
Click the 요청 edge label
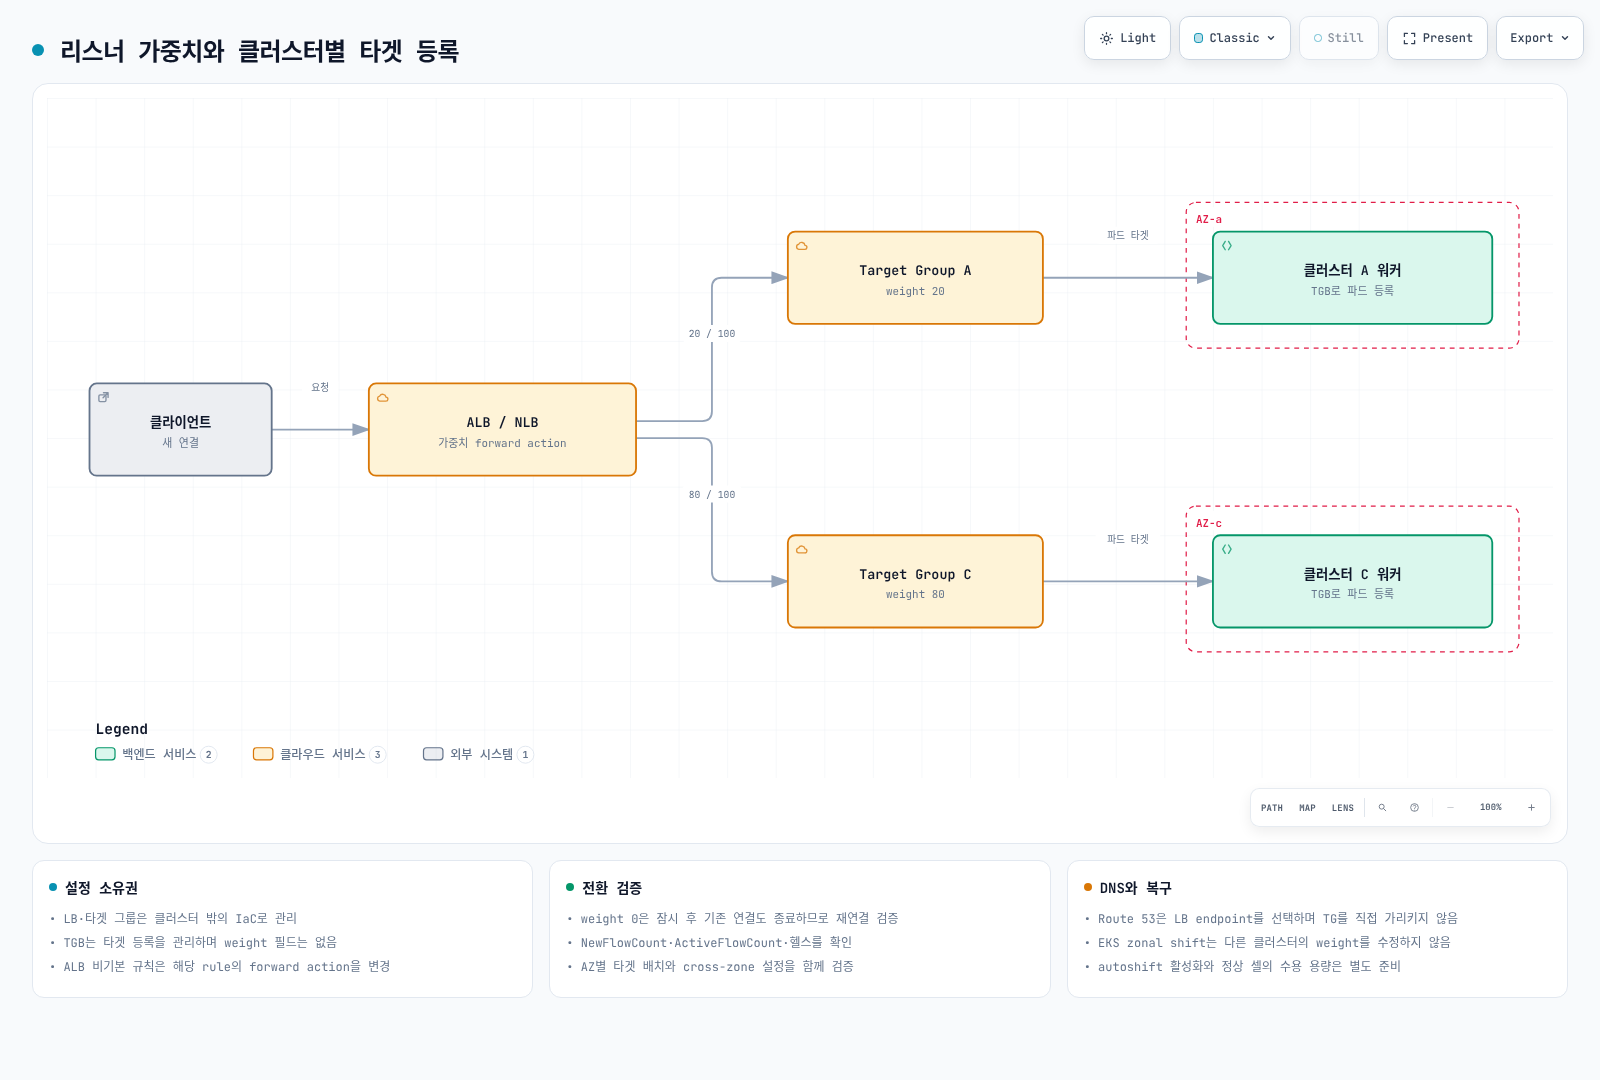point(320,387)
